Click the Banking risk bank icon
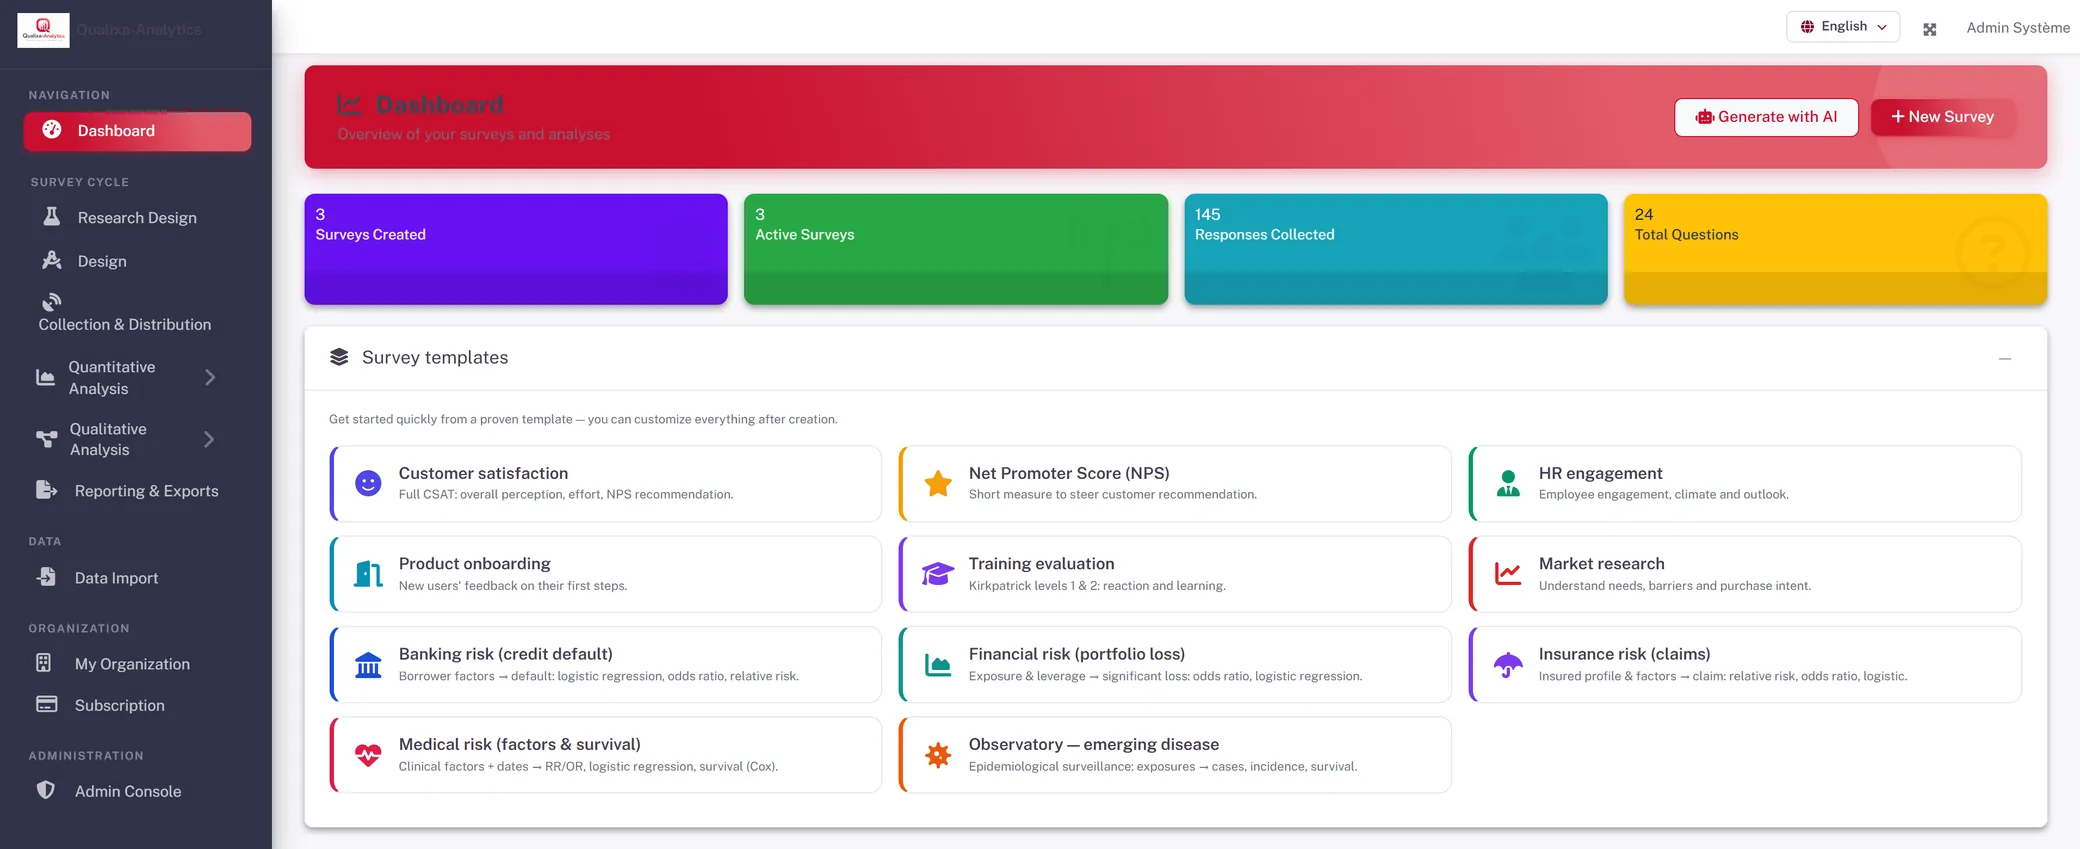The image size is (2080, 849). pos(368,665)
